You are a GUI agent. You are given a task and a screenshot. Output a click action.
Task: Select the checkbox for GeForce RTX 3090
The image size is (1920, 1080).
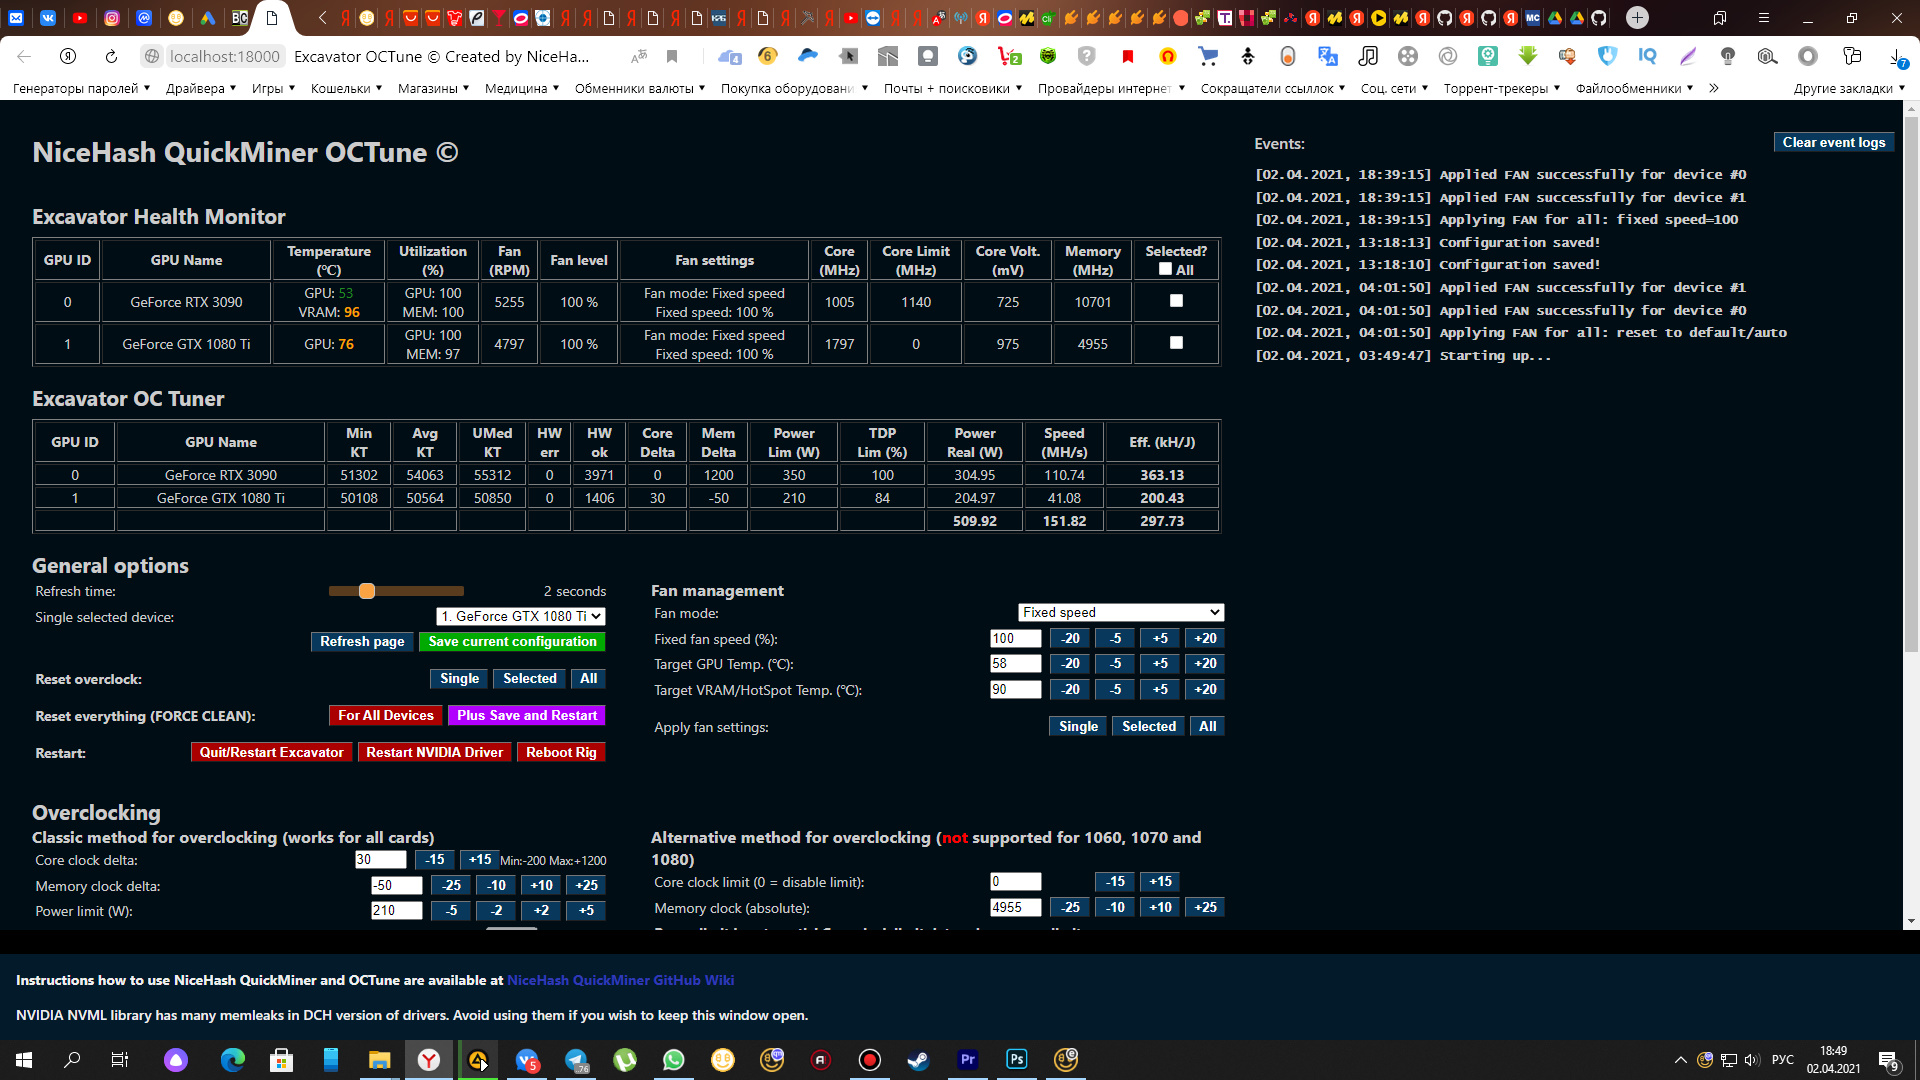(x=1176, y=301)
